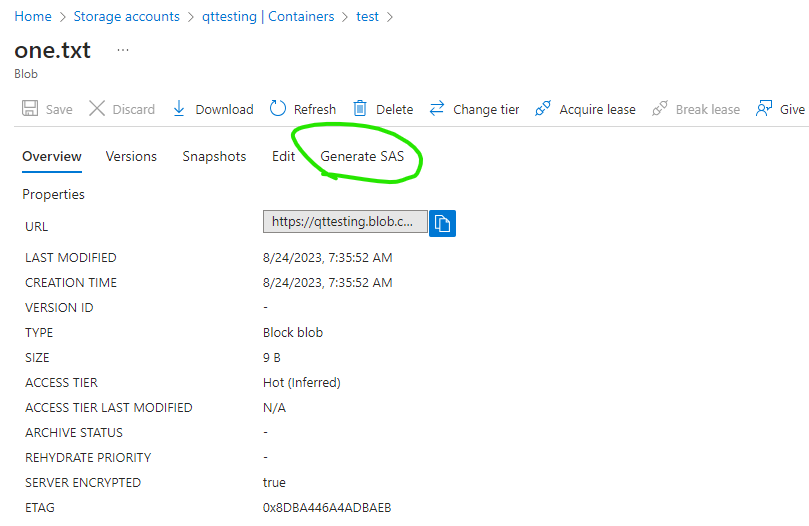Image resolution: width=809 pixels, height=526 pixels.
Task: Open the more options ellipsis next to one.txt
Action: (x=123, y=50)
